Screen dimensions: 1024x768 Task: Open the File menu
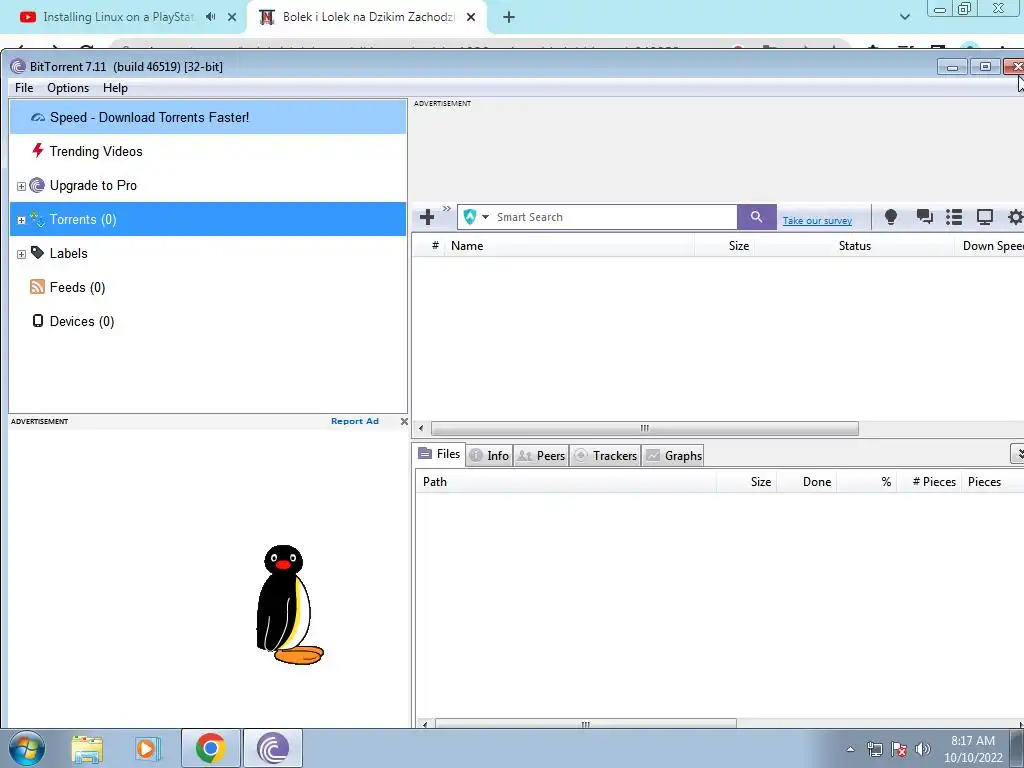(24, 88)
